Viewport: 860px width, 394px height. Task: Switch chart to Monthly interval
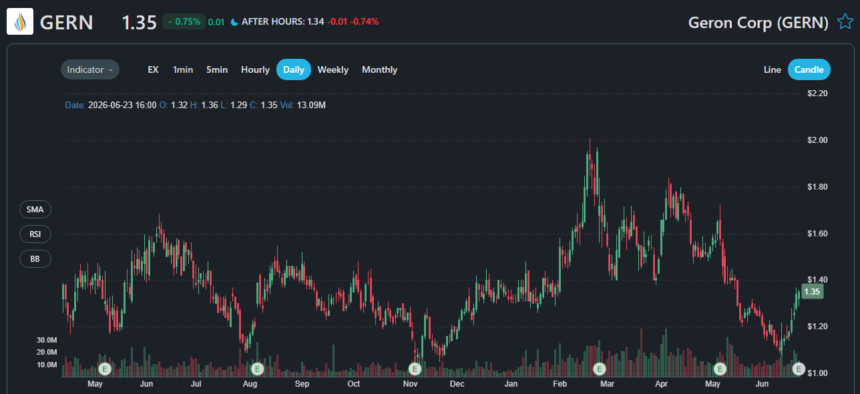(380, 70)
